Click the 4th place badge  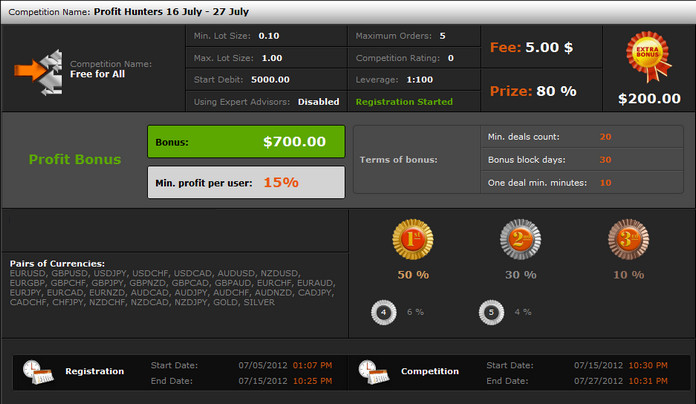coord(384,313)
